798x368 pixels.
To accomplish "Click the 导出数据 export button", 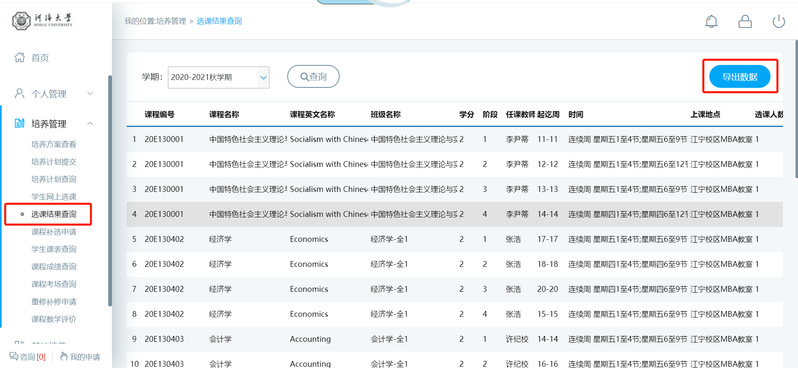I will coord(739,77).
